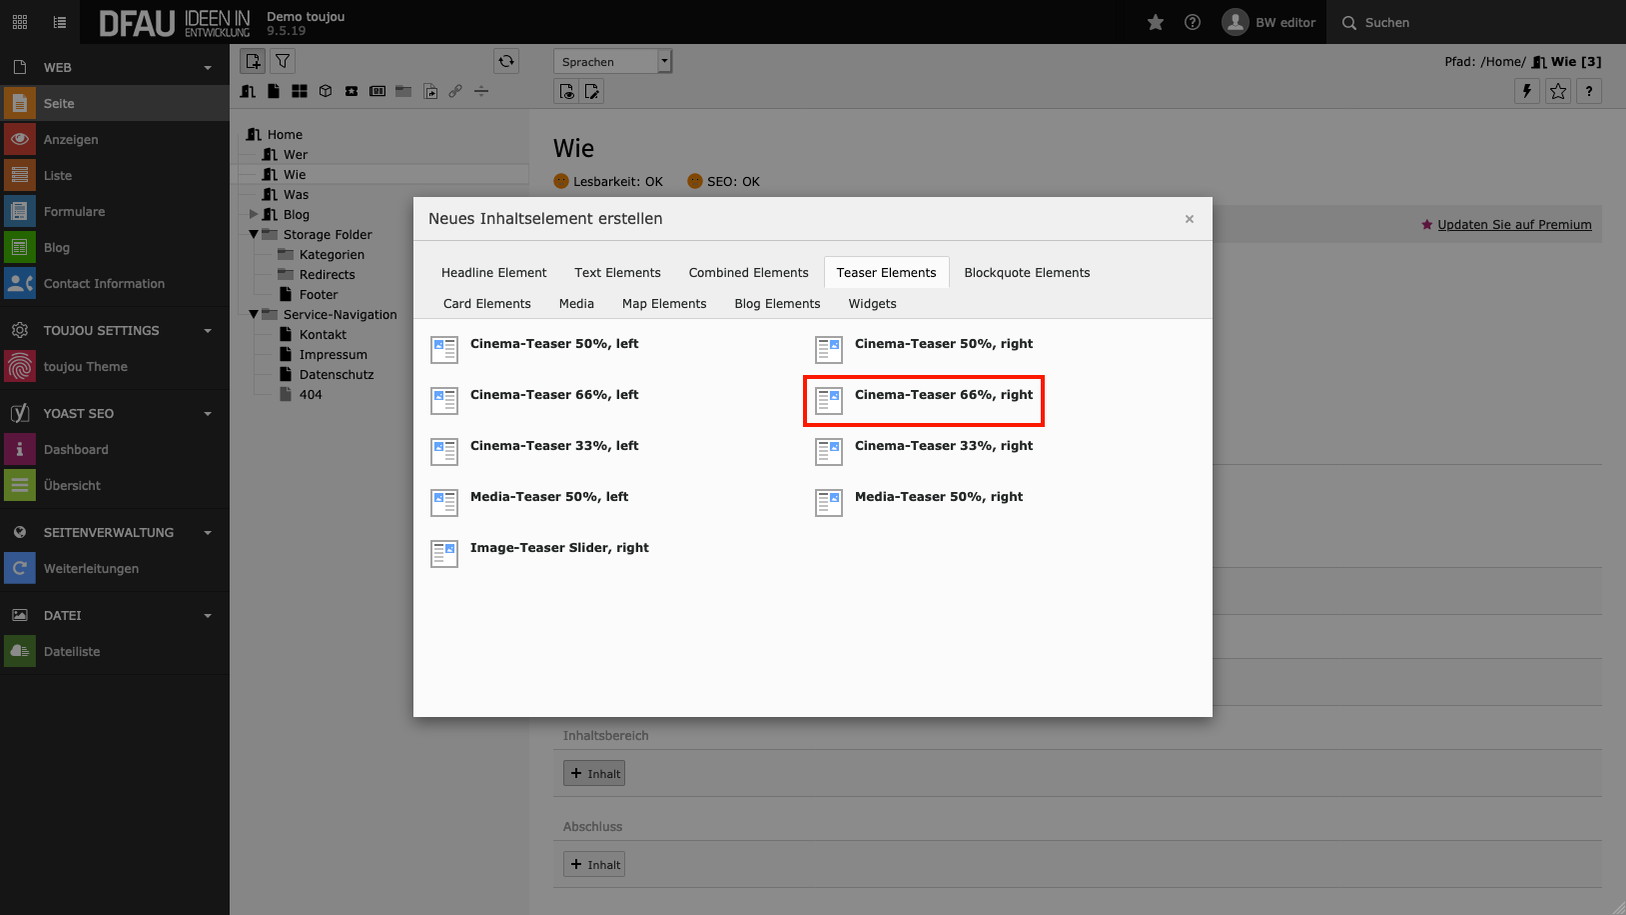1626x915 pixels.
Task: Expand the Blog page tree node
Action: [254, 215]
